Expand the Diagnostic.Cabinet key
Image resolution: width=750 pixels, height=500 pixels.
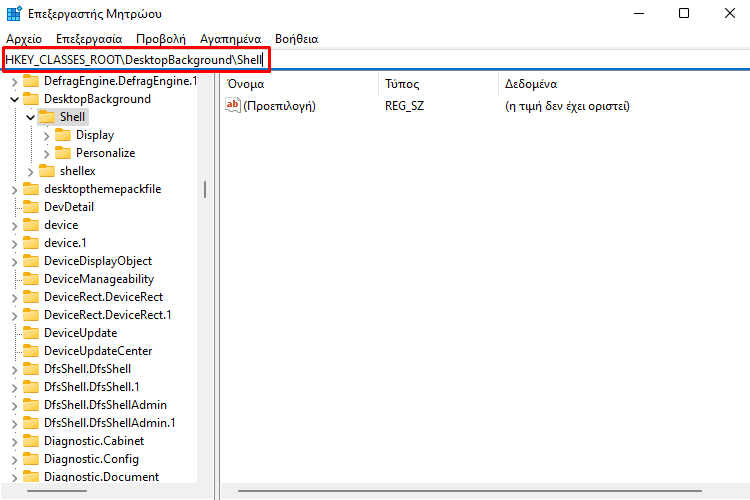(14, 442)
